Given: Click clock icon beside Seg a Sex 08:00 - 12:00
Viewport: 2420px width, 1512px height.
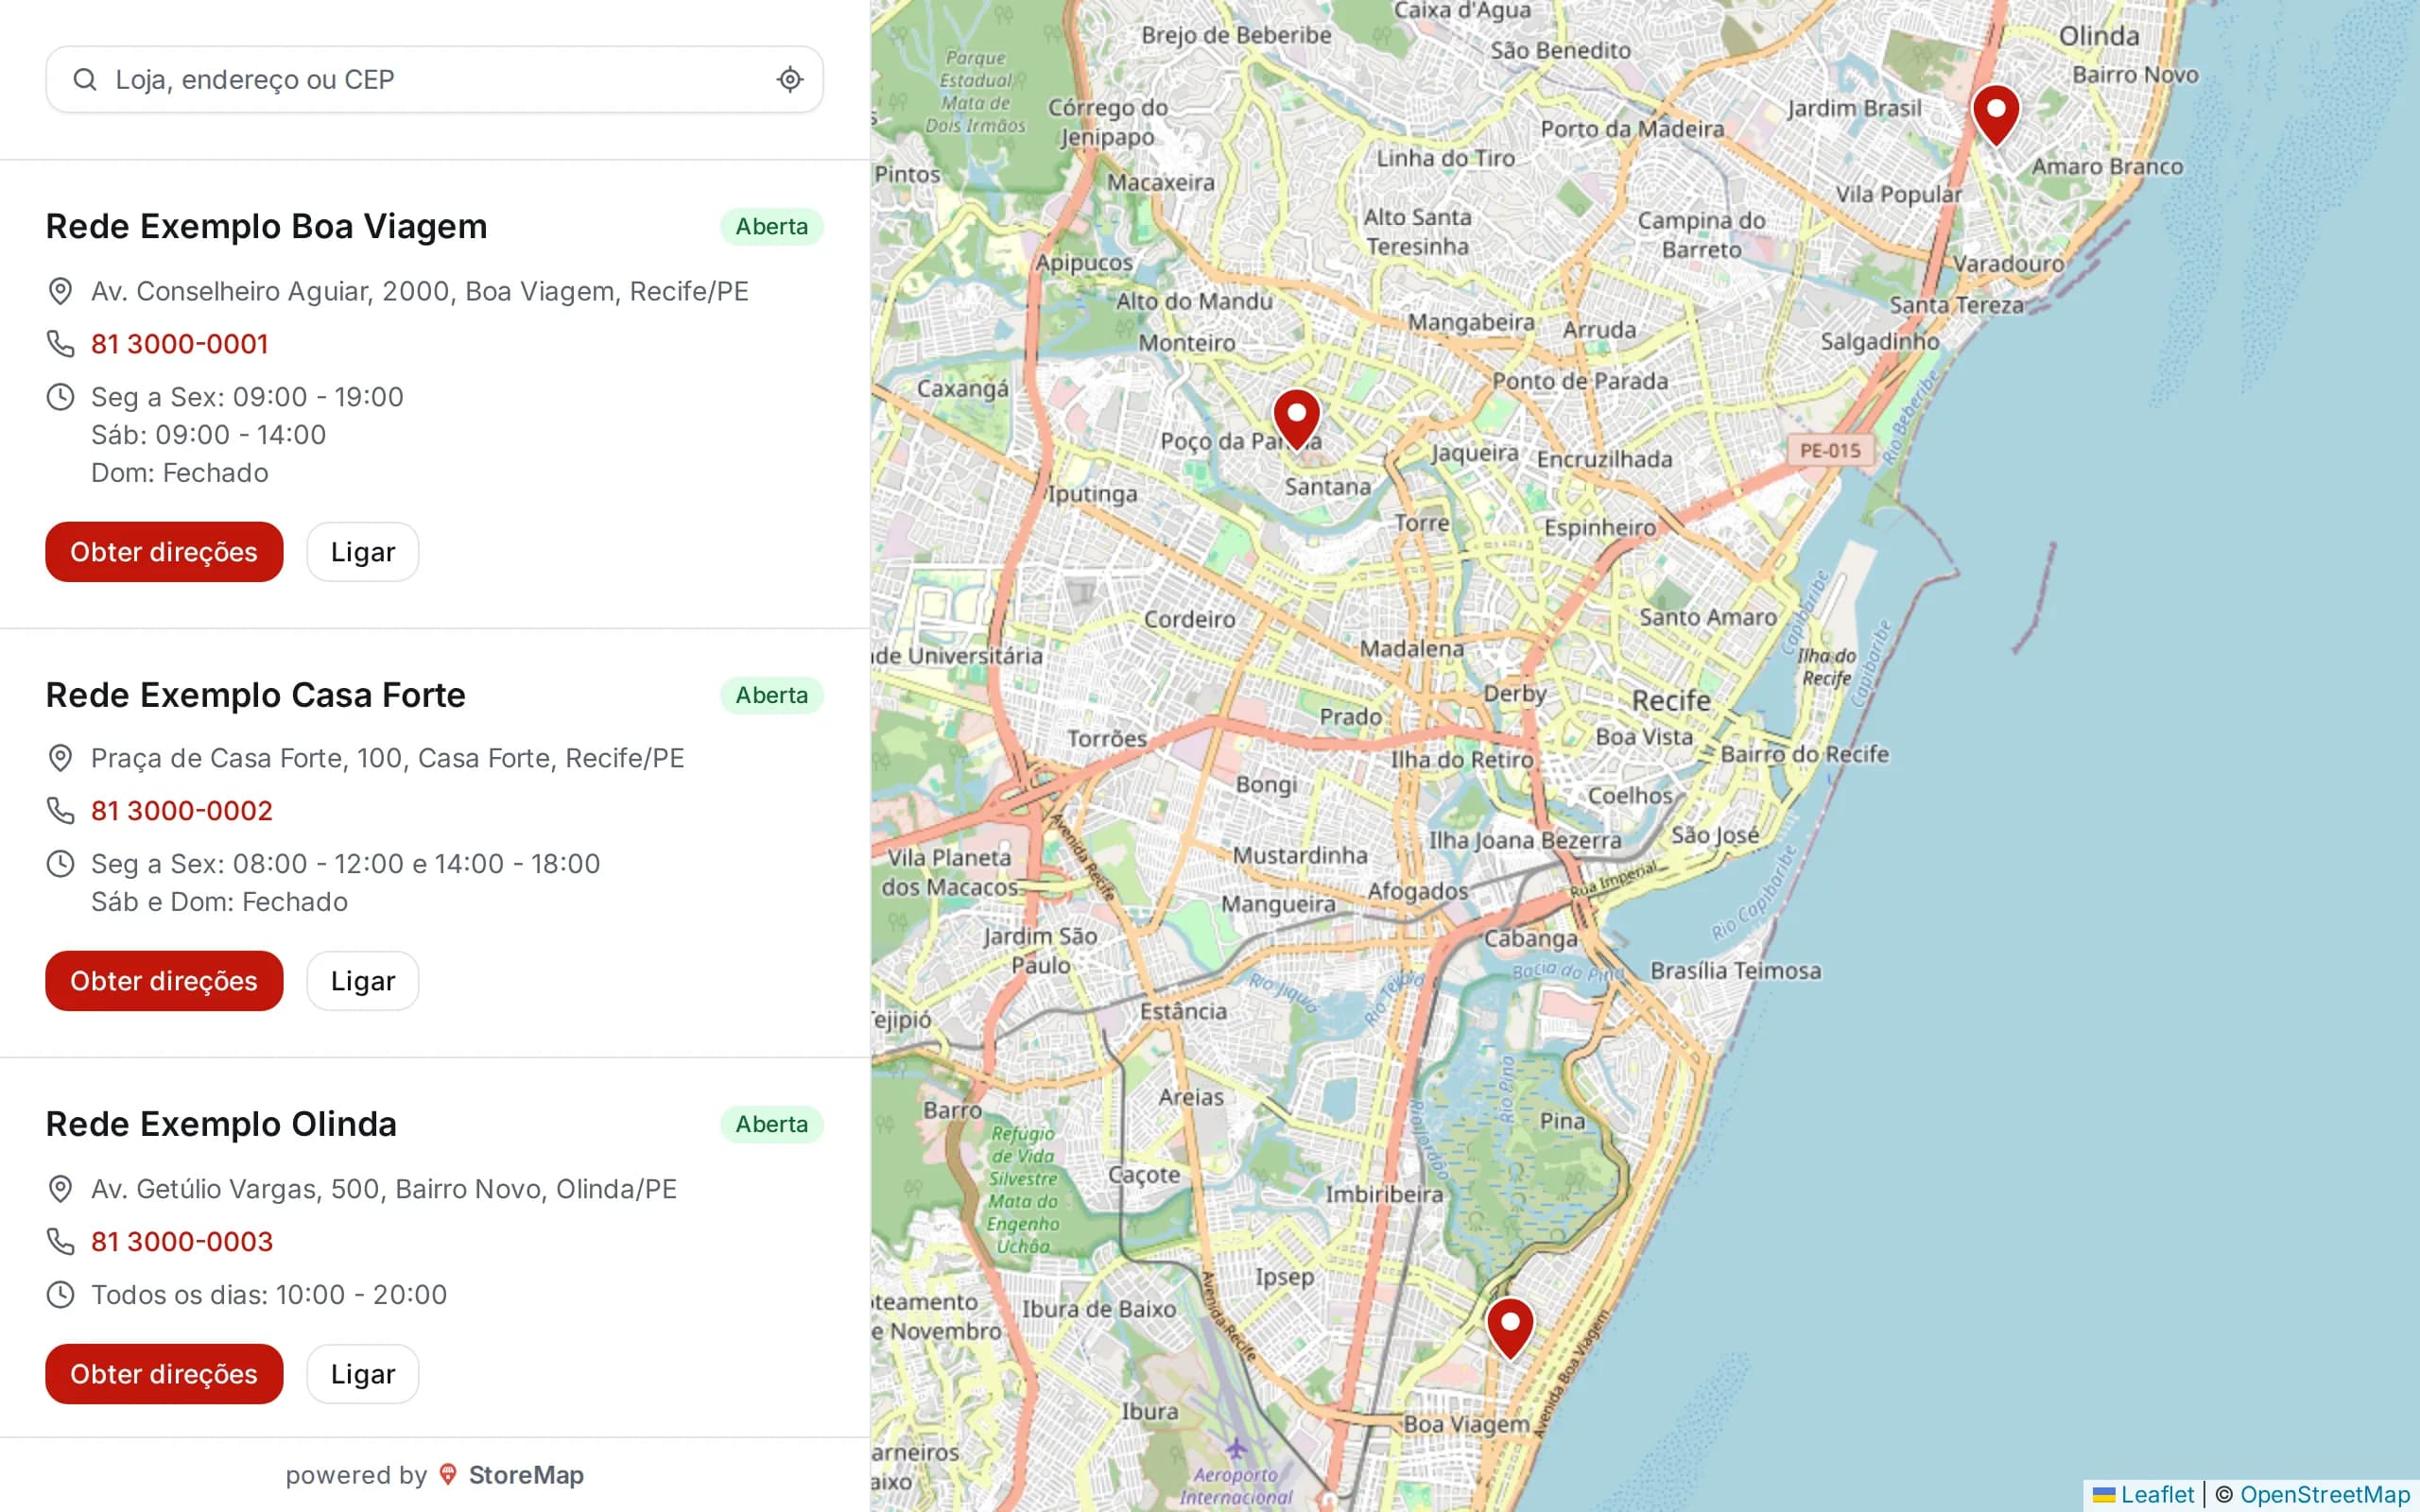Looking at the screenshot, I should (60, 864).
